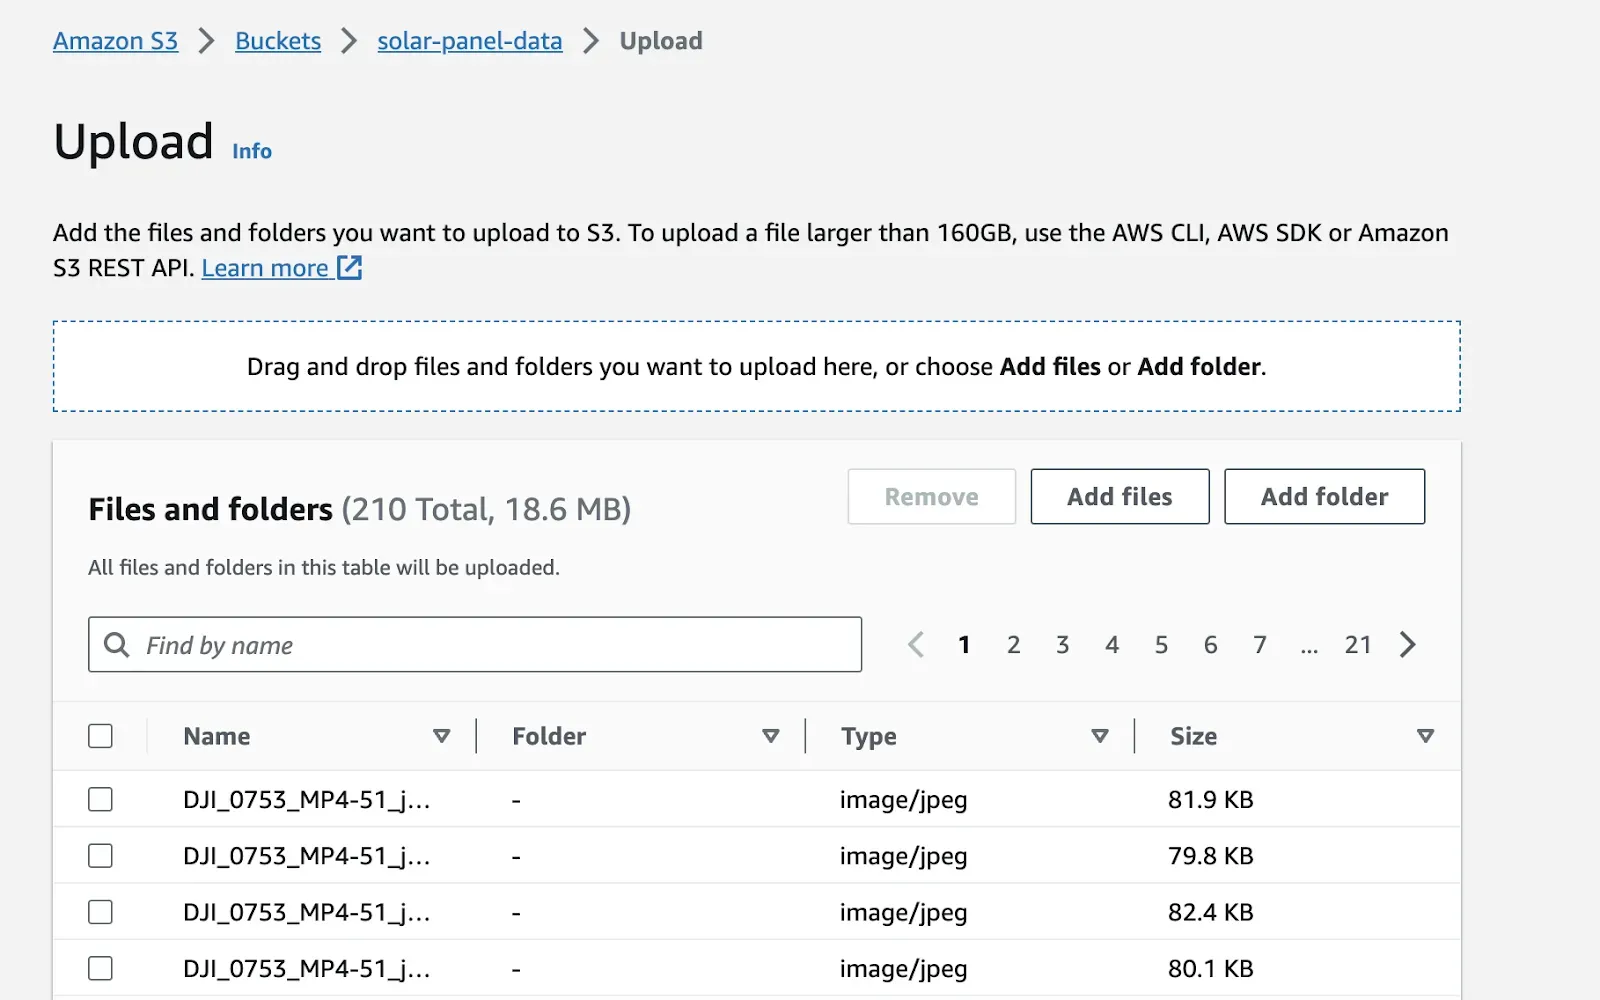This screenshot has width=1600, height=1000.
Task: Go to the next page of files
Action: coord(1408,645)
